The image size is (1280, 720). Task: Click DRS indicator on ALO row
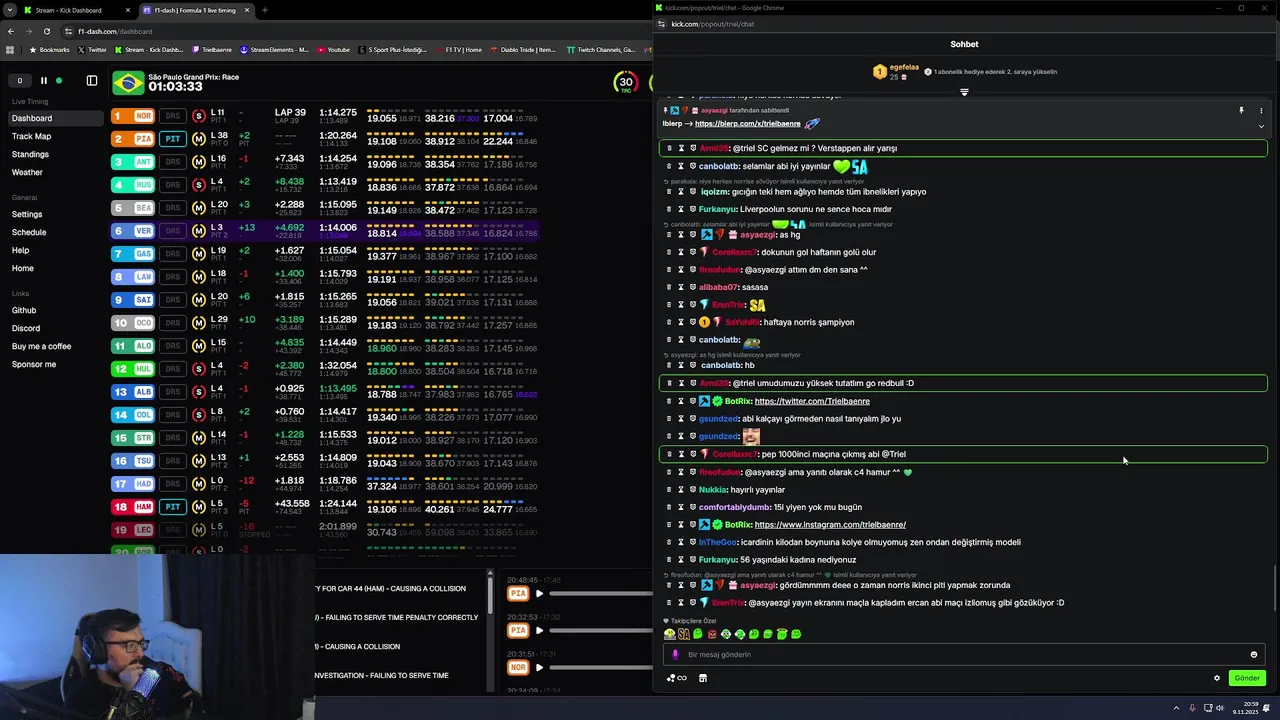click(173, 346)
